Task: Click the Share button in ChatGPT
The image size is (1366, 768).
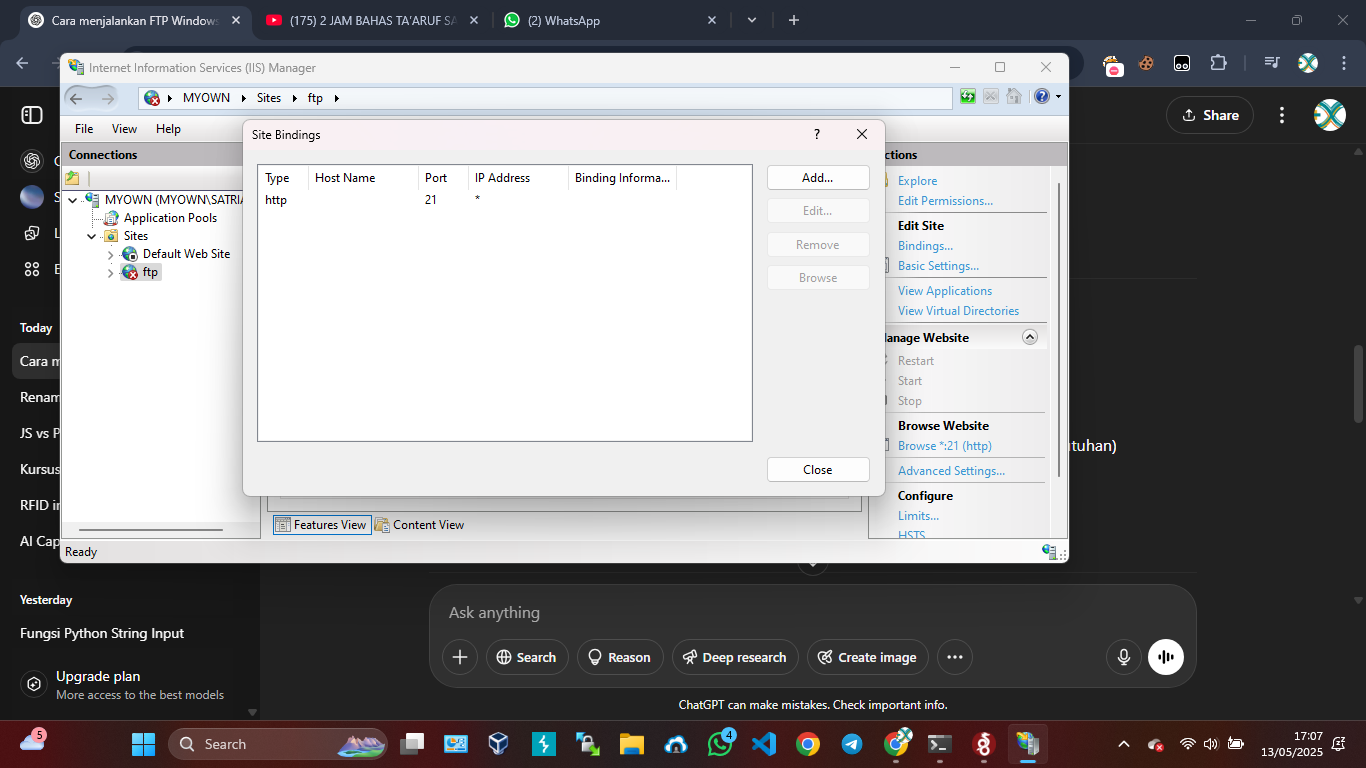Action: (x=1210, y=115)
